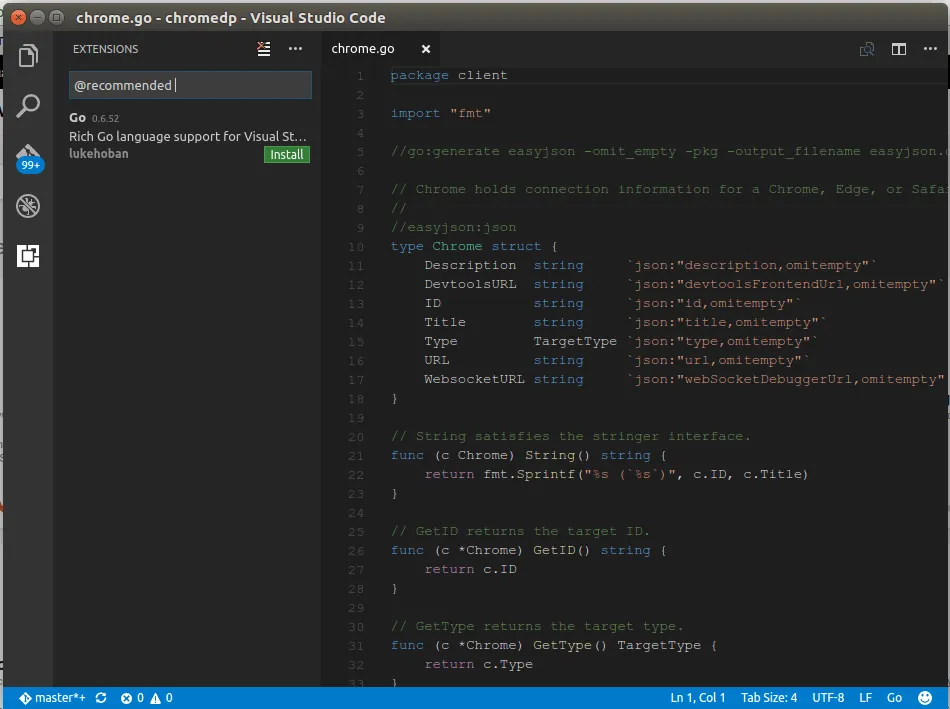
Task: Click the extensions search box with @recommended
Action: pos(190,86)
